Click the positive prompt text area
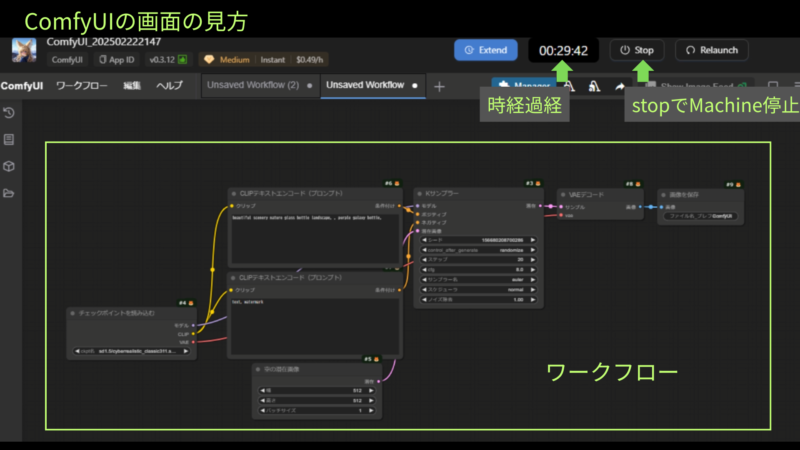This screenshot has height=450, width=800. click(x=315, y=238)
